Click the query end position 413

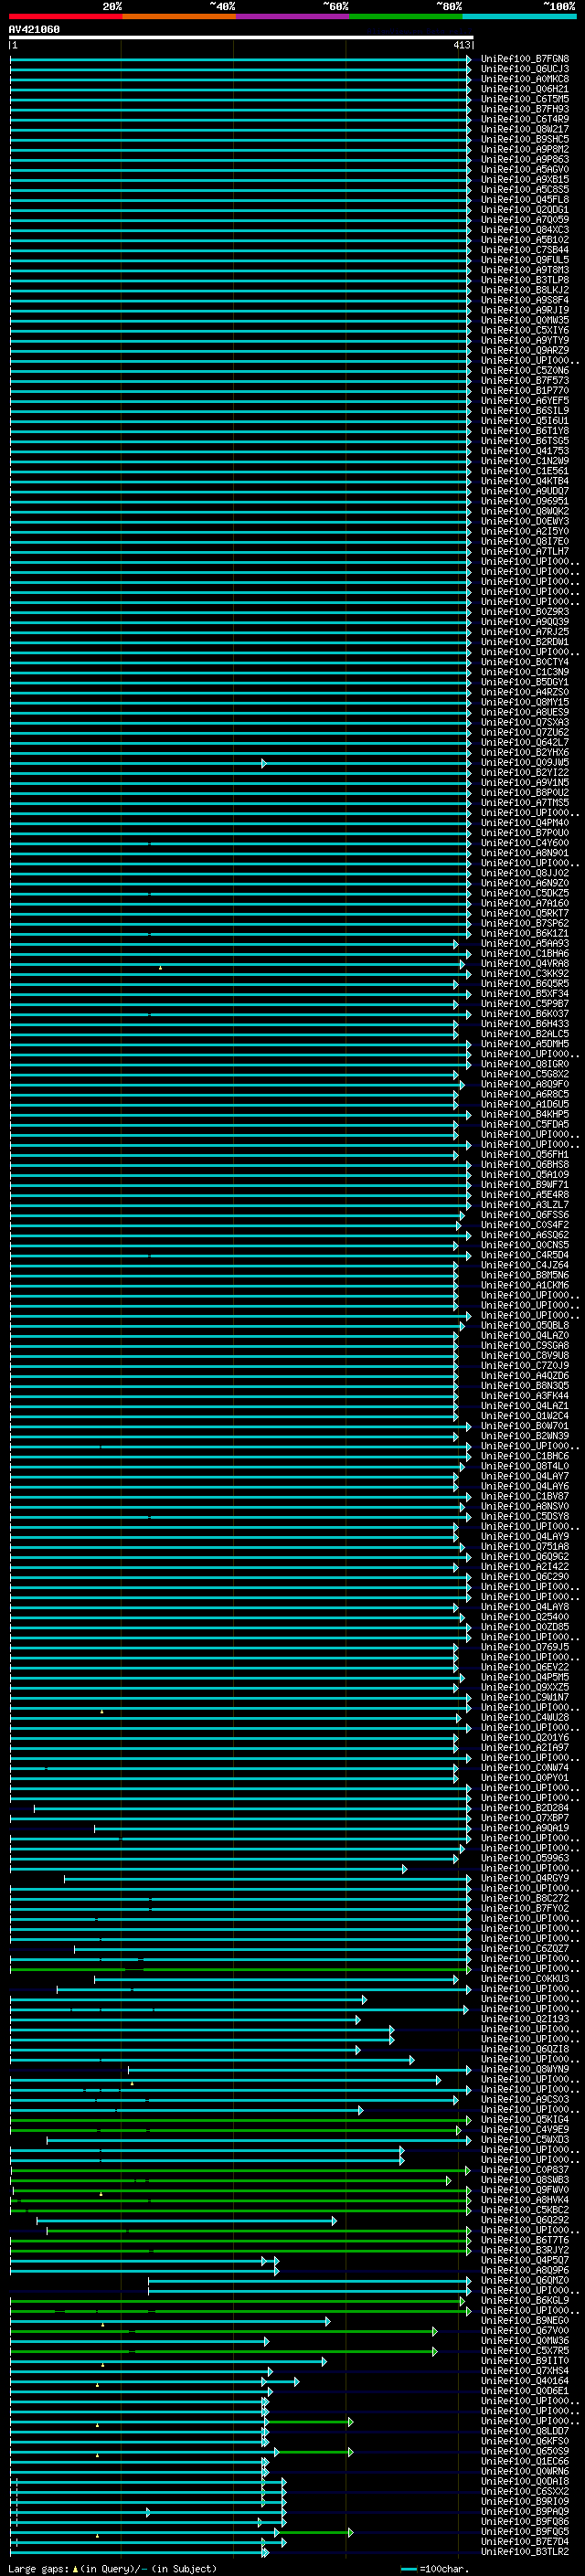461,45
